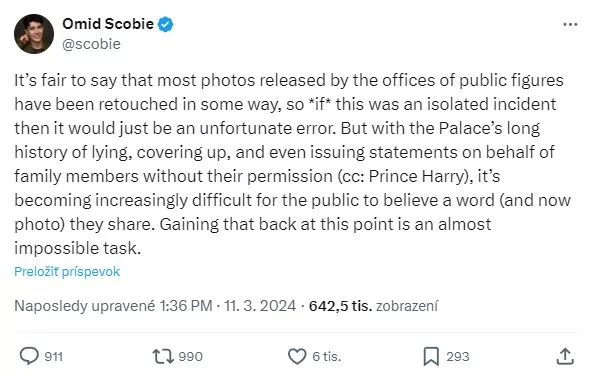The image size is (594, 376).
Task: Open the three-dot more options menu
Action: 570,25
